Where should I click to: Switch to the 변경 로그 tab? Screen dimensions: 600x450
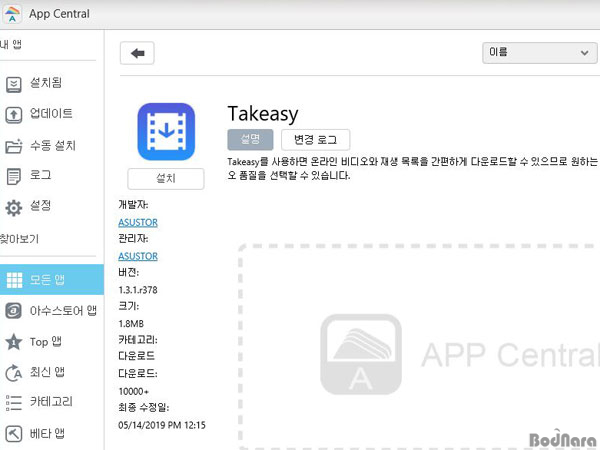coord(315,140)
